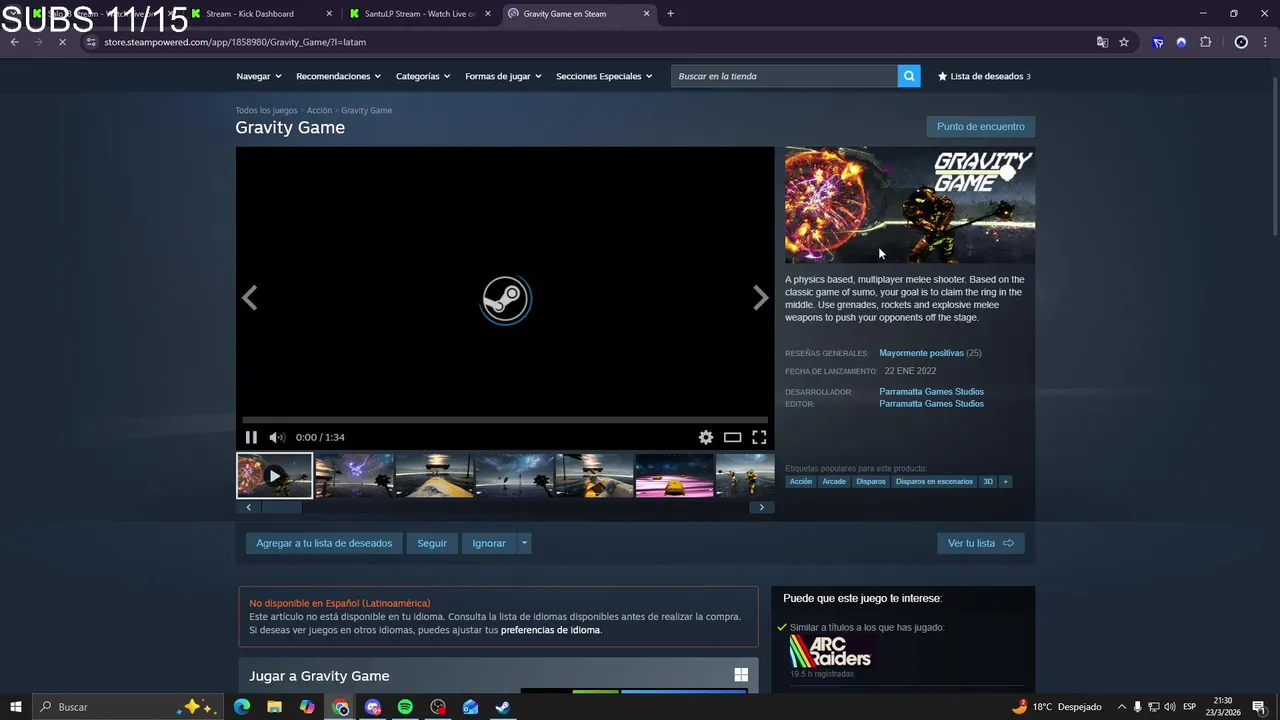Image resolution: width=1280 pixels, height=720 pixels.
Task: Expand the Formas de jugar menu
Action: point(503,76)
